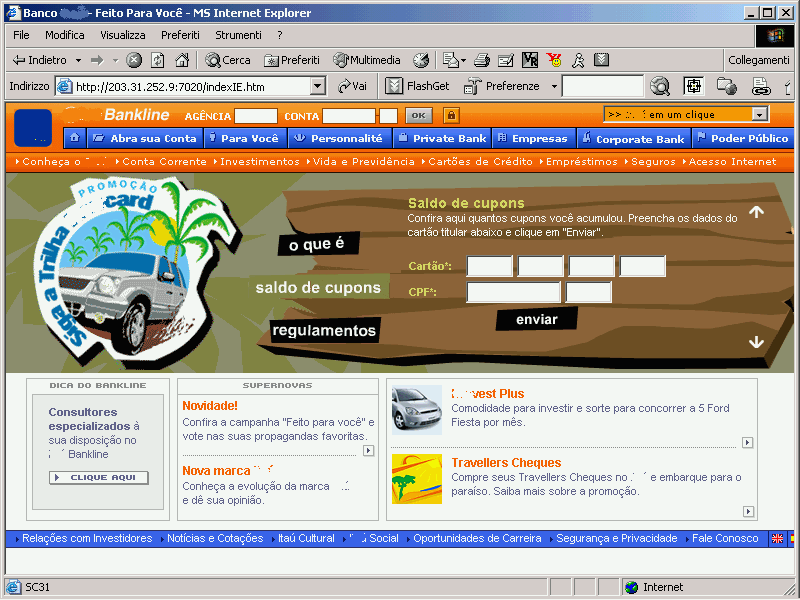Screen dimensions: 800x600
Task: Select the Abra sua Conta tab
Action: 145,138
